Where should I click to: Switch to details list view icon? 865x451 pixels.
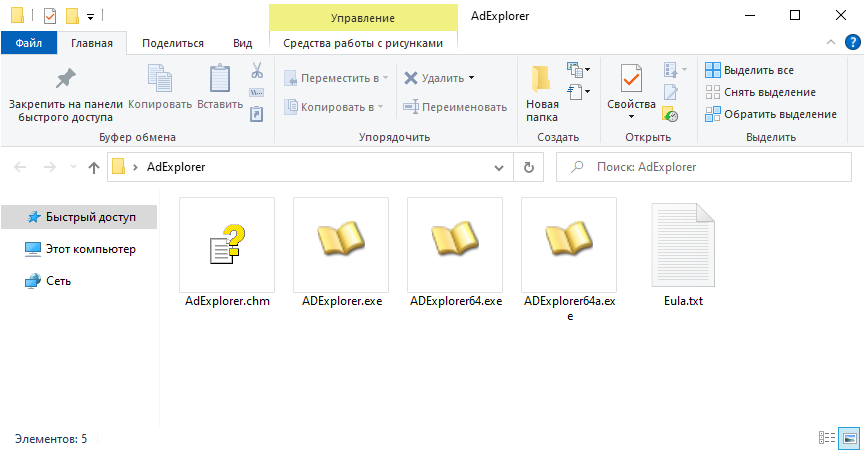[x=826, y=438]
